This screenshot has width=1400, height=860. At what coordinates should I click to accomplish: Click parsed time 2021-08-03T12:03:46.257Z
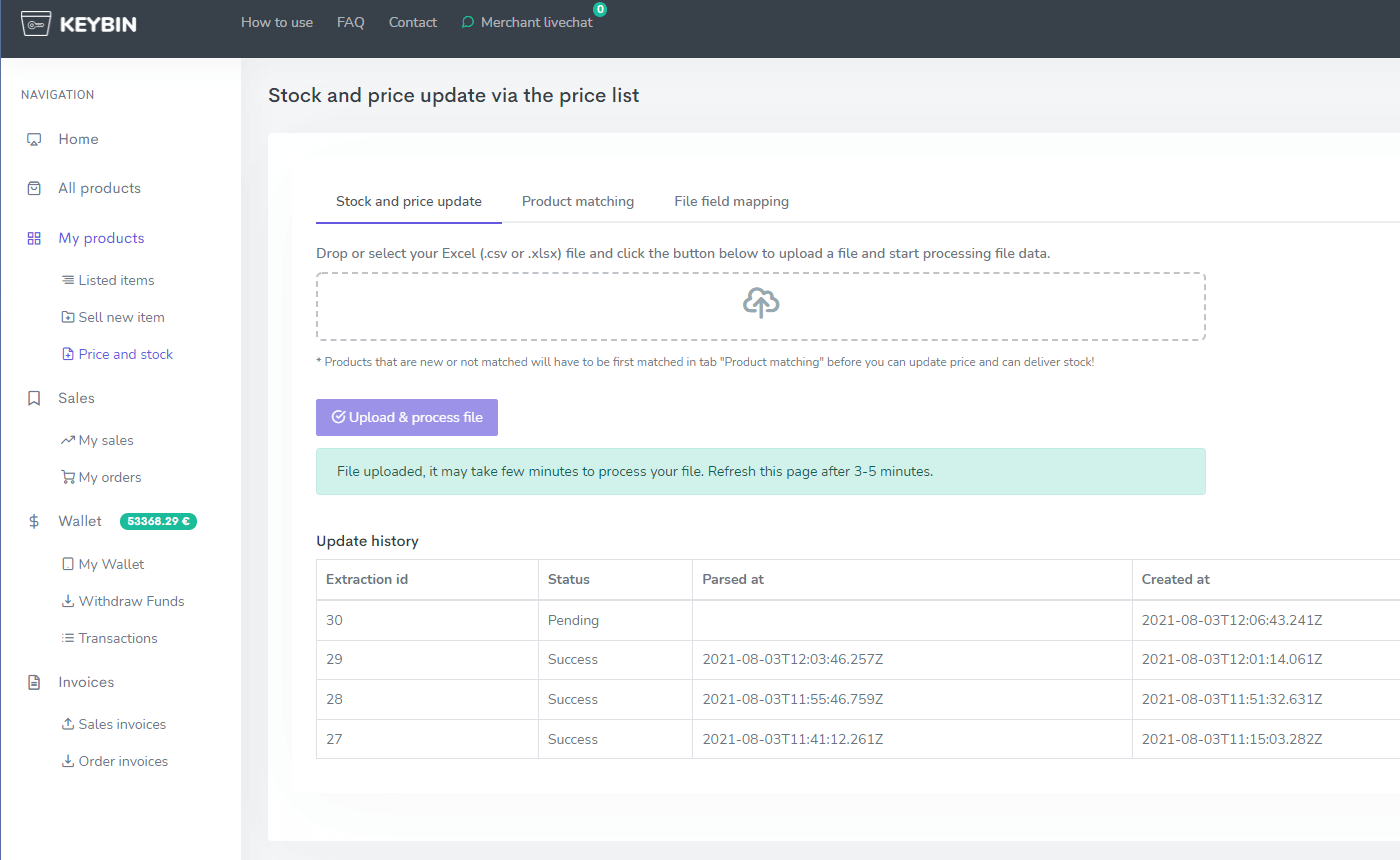(793, 660)
